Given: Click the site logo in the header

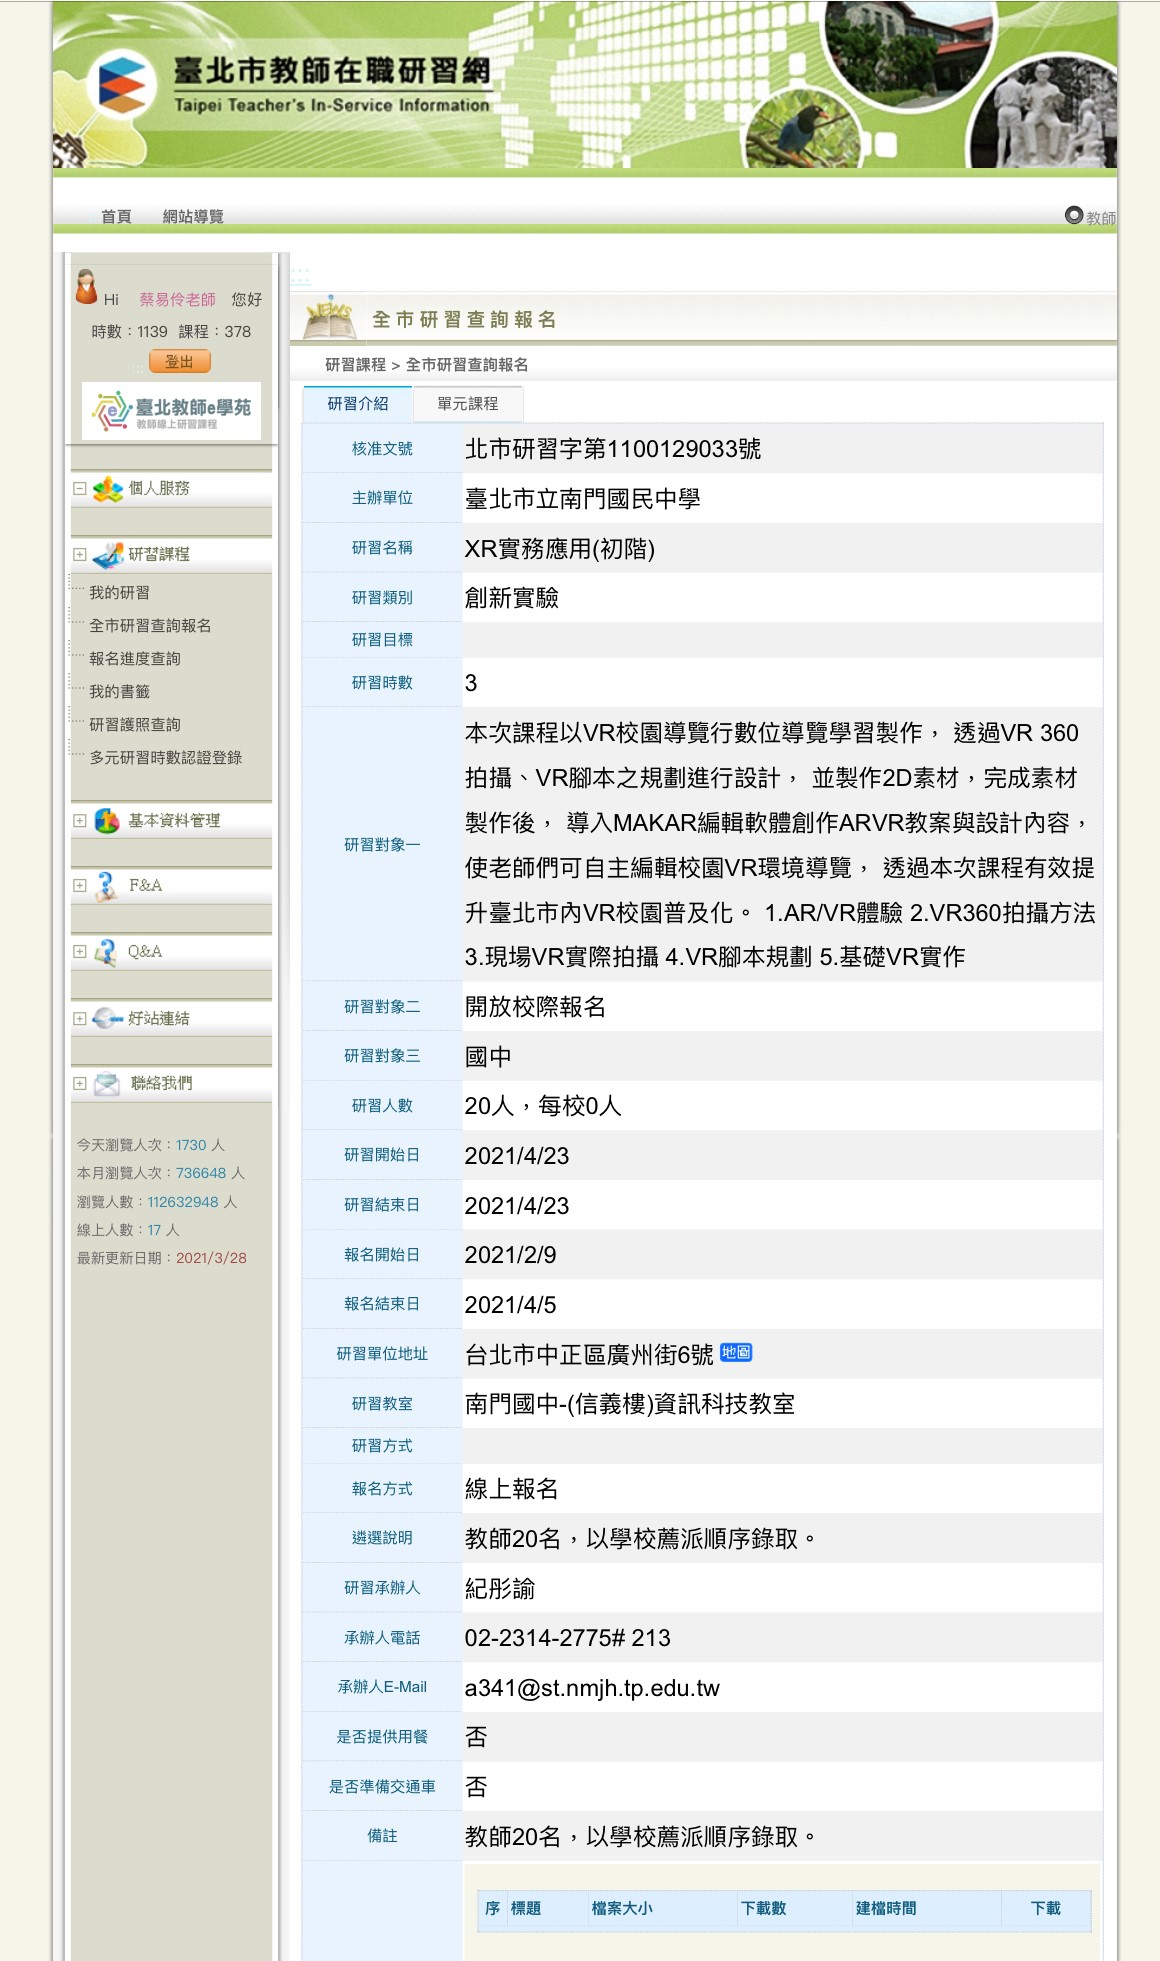Looking at the screenshot, I should pos(123,86).
